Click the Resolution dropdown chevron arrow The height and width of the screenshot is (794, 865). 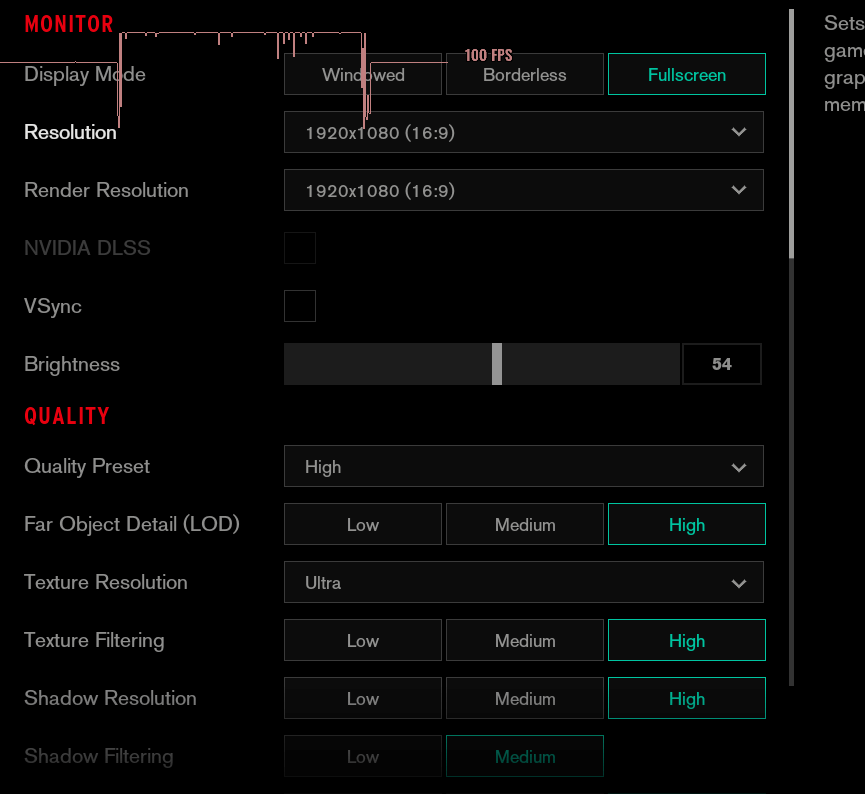coord(739,132)
